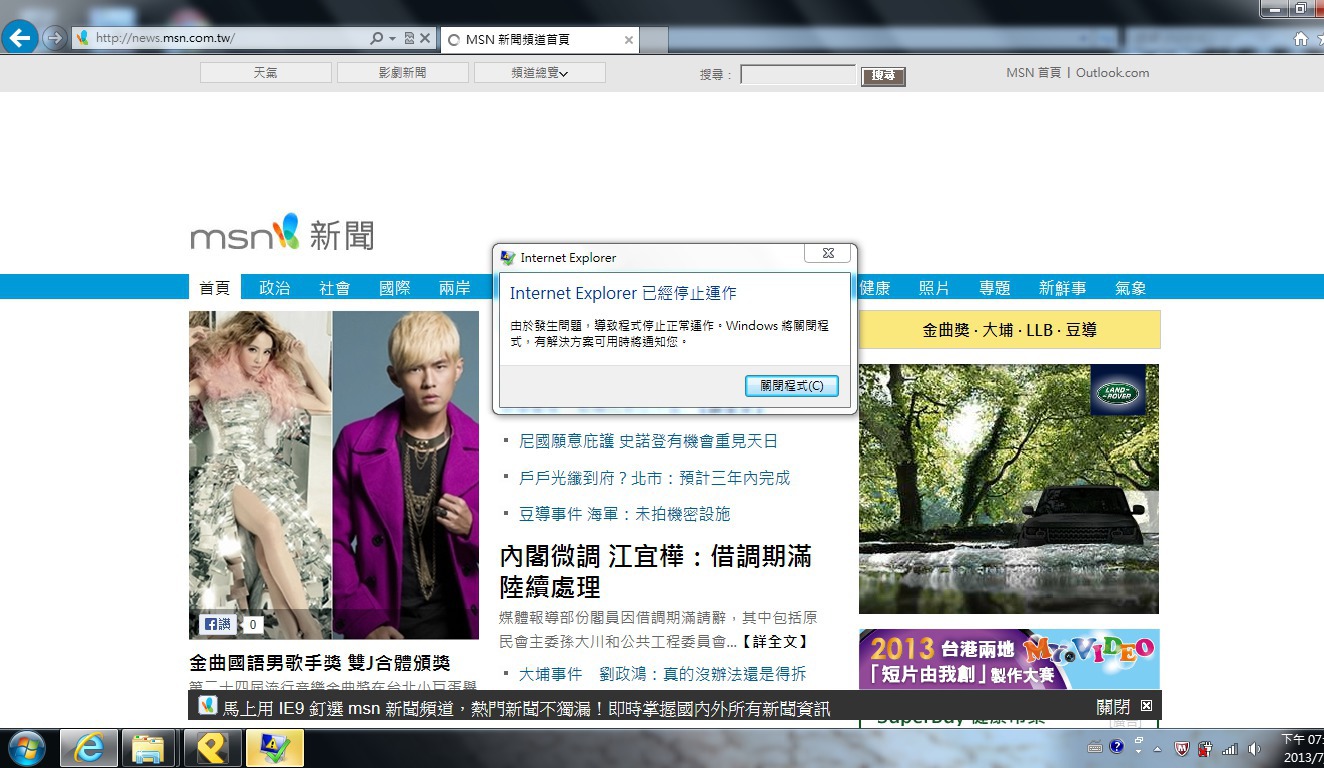Go back with the blue browser arrow
The image size is (1324, 768).
point(20,39)
